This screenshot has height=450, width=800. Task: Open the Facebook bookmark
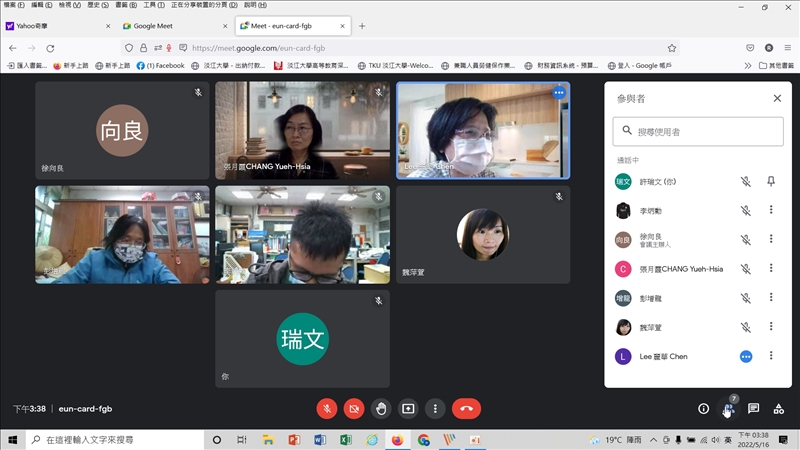(161, 65)
